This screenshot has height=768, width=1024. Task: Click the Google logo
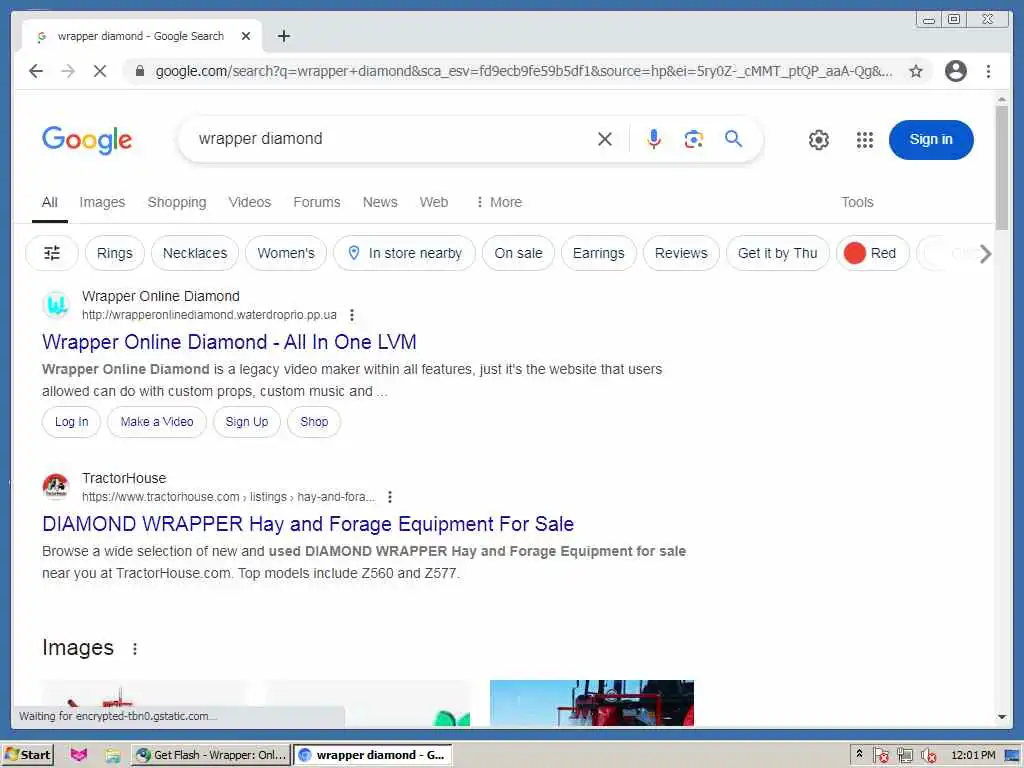click(87, 140)
